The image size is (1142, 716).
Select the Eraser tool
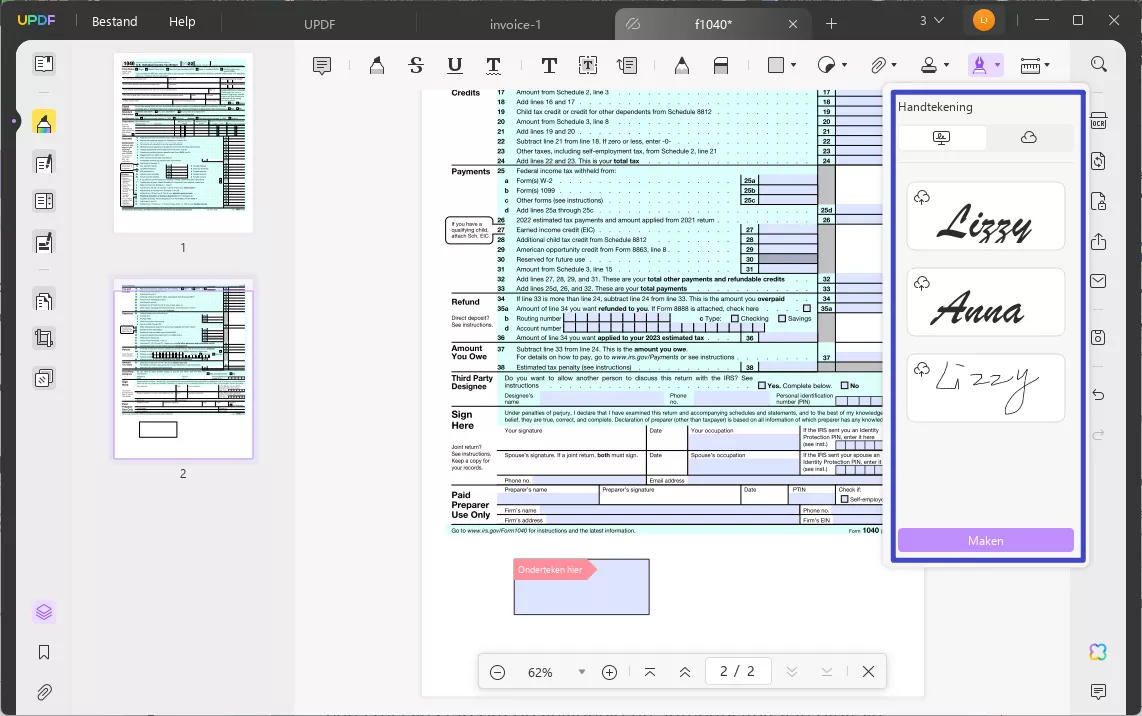(721, 66)
